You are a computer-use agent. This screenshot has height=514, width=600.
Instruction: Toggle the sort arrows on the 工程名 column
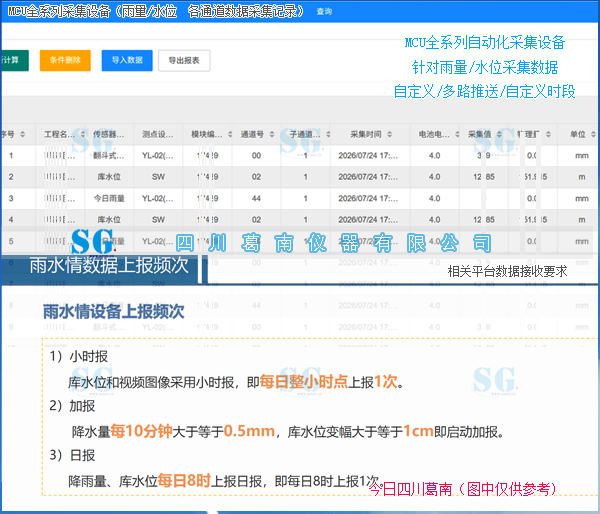83,134
